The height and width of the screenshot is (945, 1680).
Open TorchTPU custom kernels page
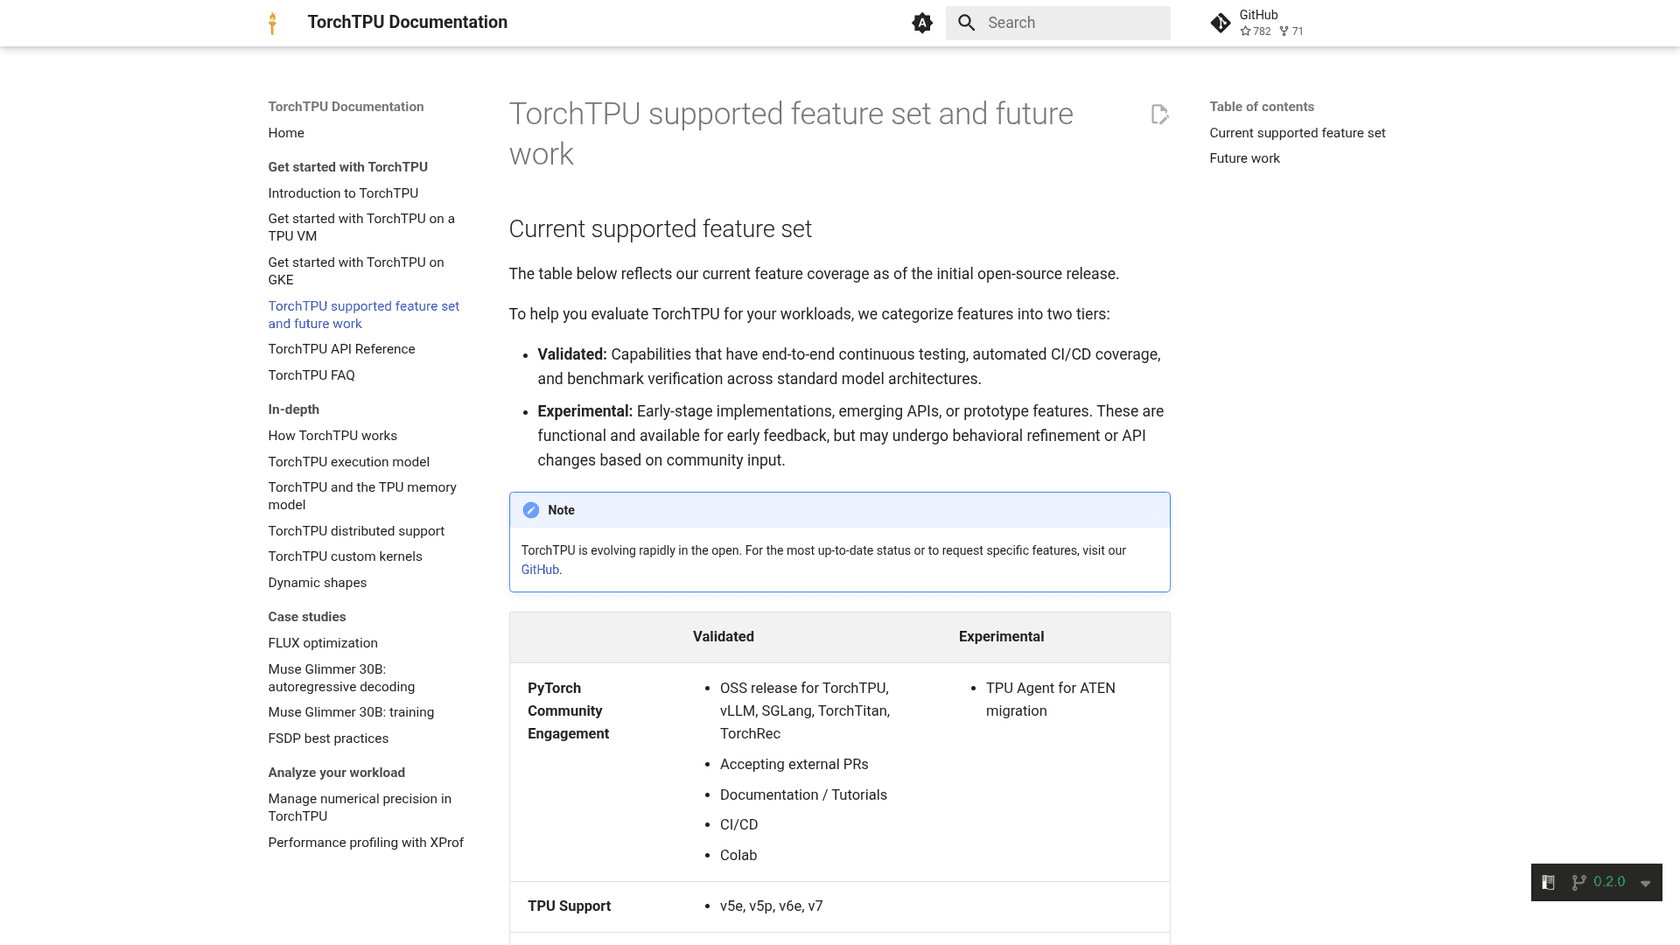pyautogui.click(x=345, y=557)
